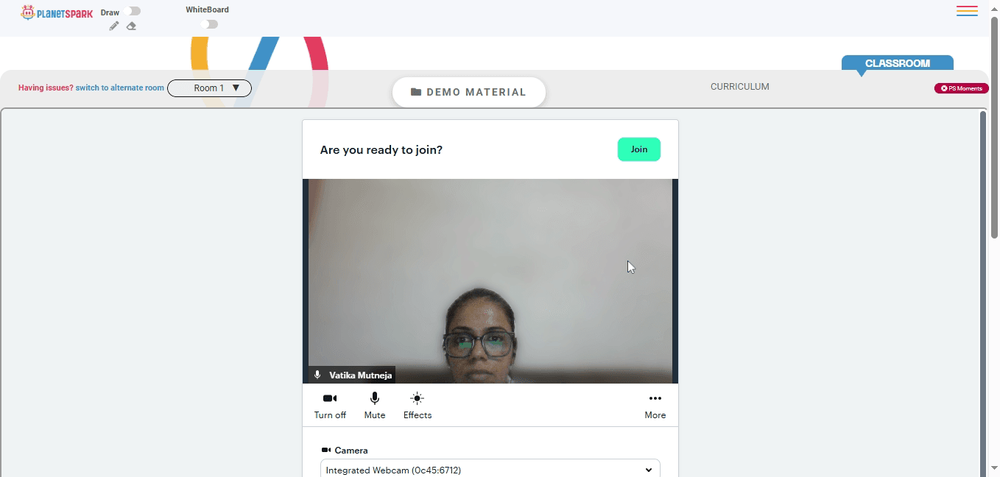
Task: Open Camera device dropdown
Action: tap(490, 470)
